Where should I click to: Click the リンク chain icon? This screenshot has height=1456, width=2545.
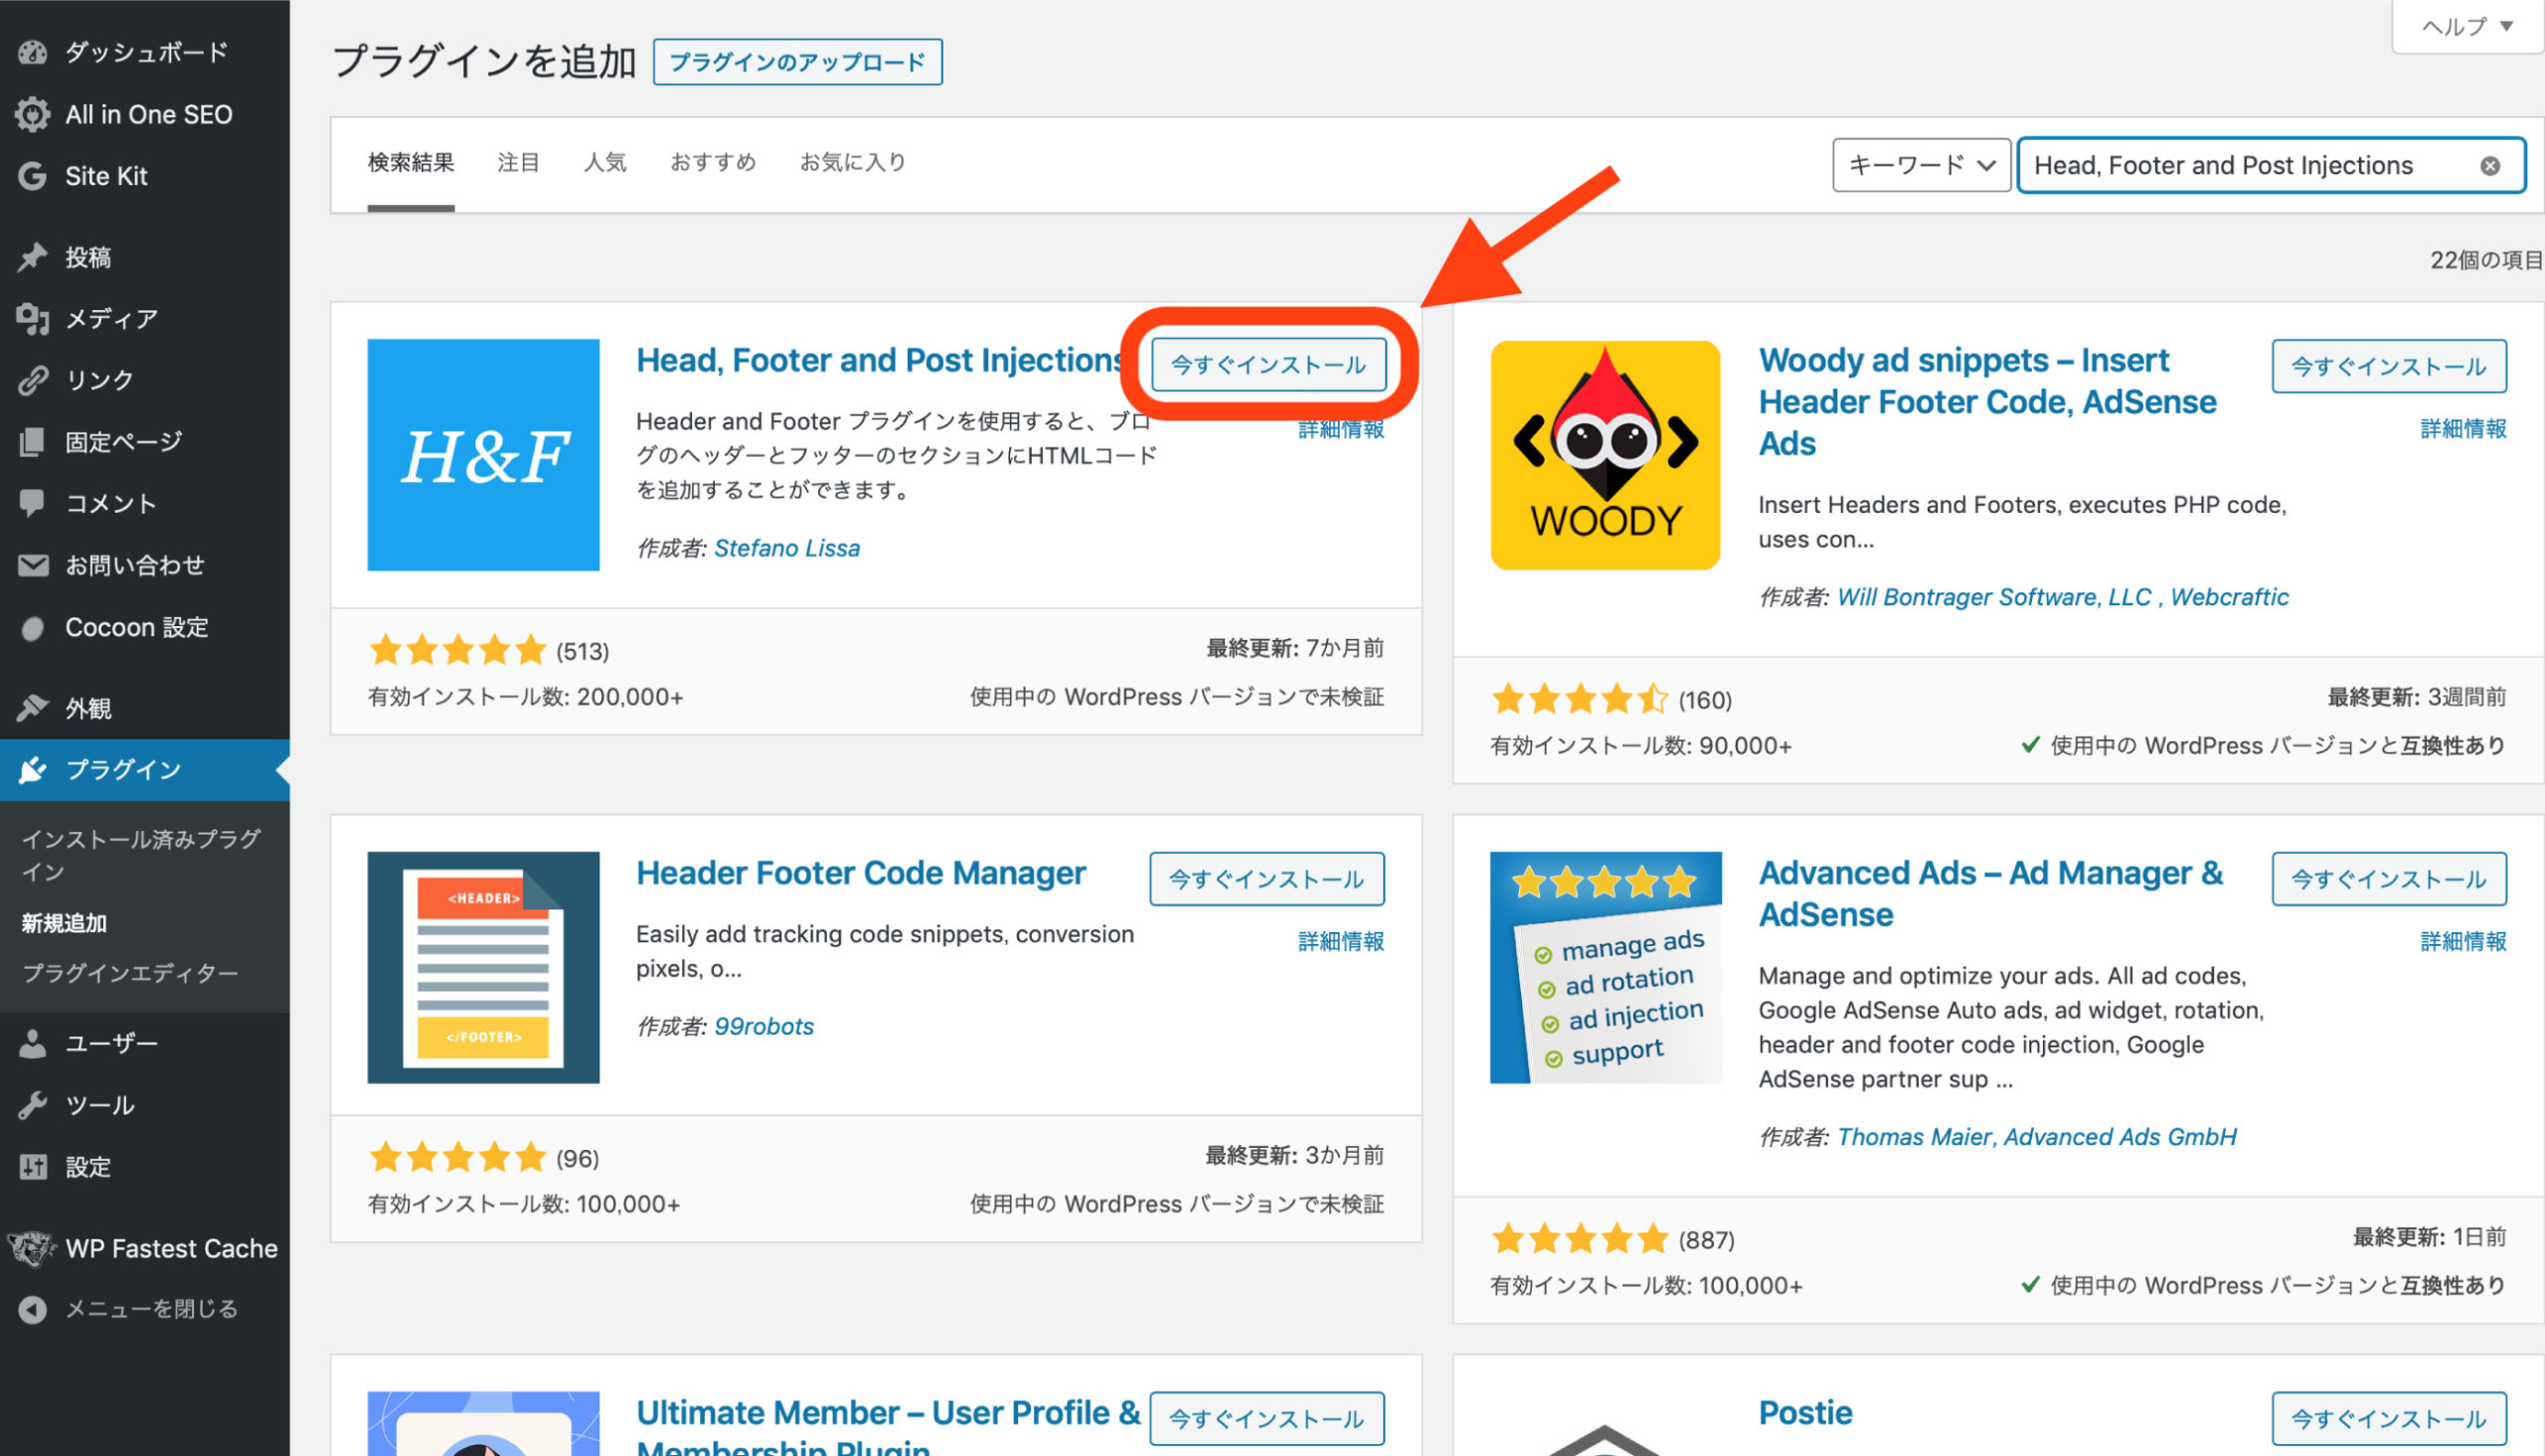pyautogui.click(x=32, y=380)
